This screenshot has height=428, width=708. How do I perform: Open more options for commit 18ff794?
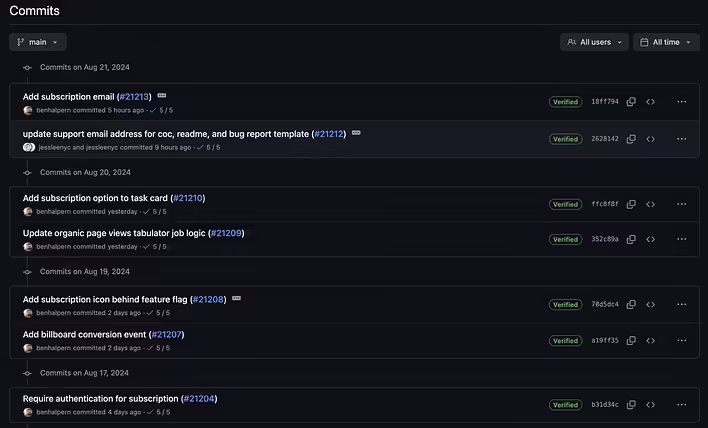pos(682,102)
